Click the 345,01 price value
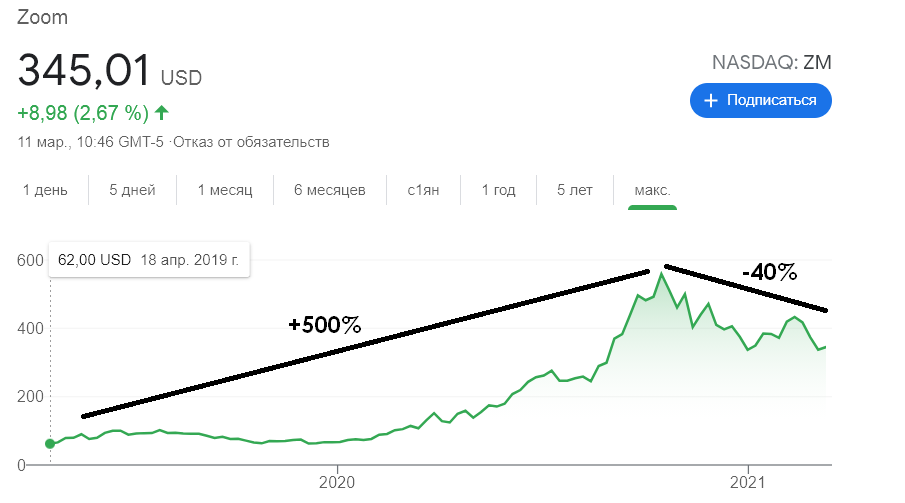This screenshot has height=503, width=905. coord(84,71)
